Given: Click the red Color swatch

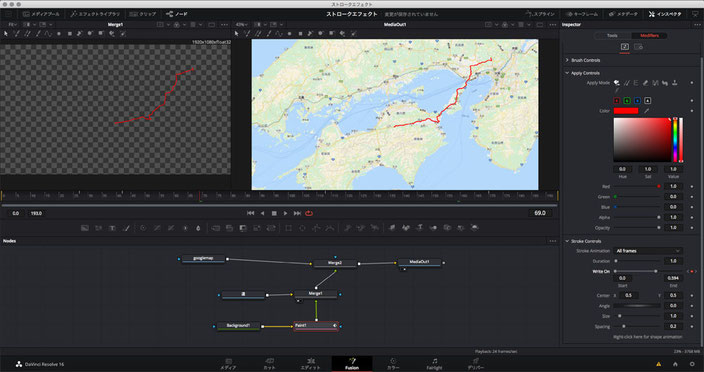Looking at the screenshot, I should [x=626, y=110].
